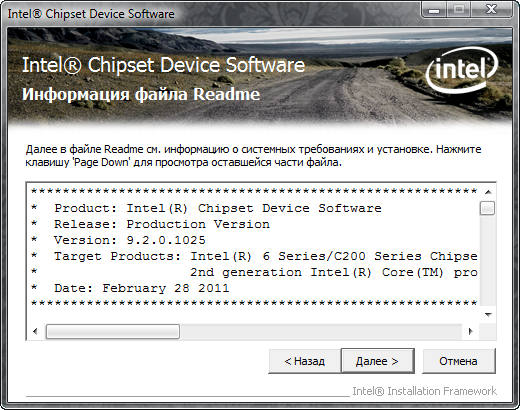
Task: Click the Intel logo in the banner
Action: coord(462,69)
